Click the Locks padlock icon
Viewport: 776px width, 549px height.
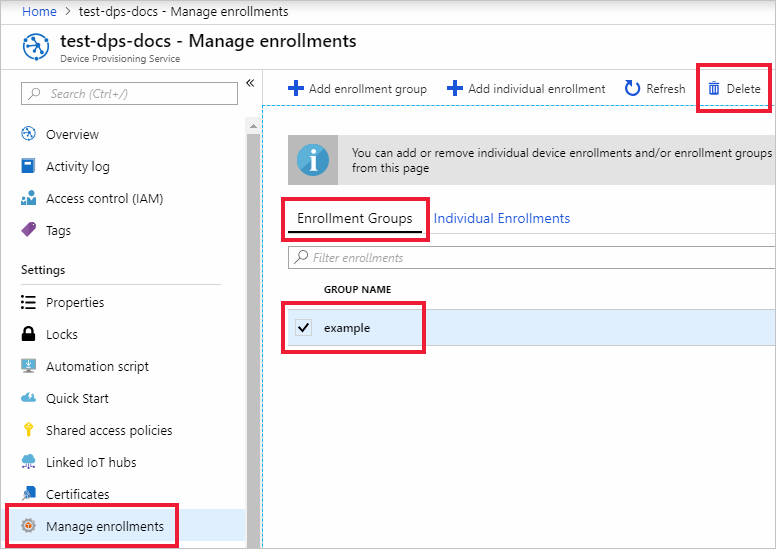[29, 334]
